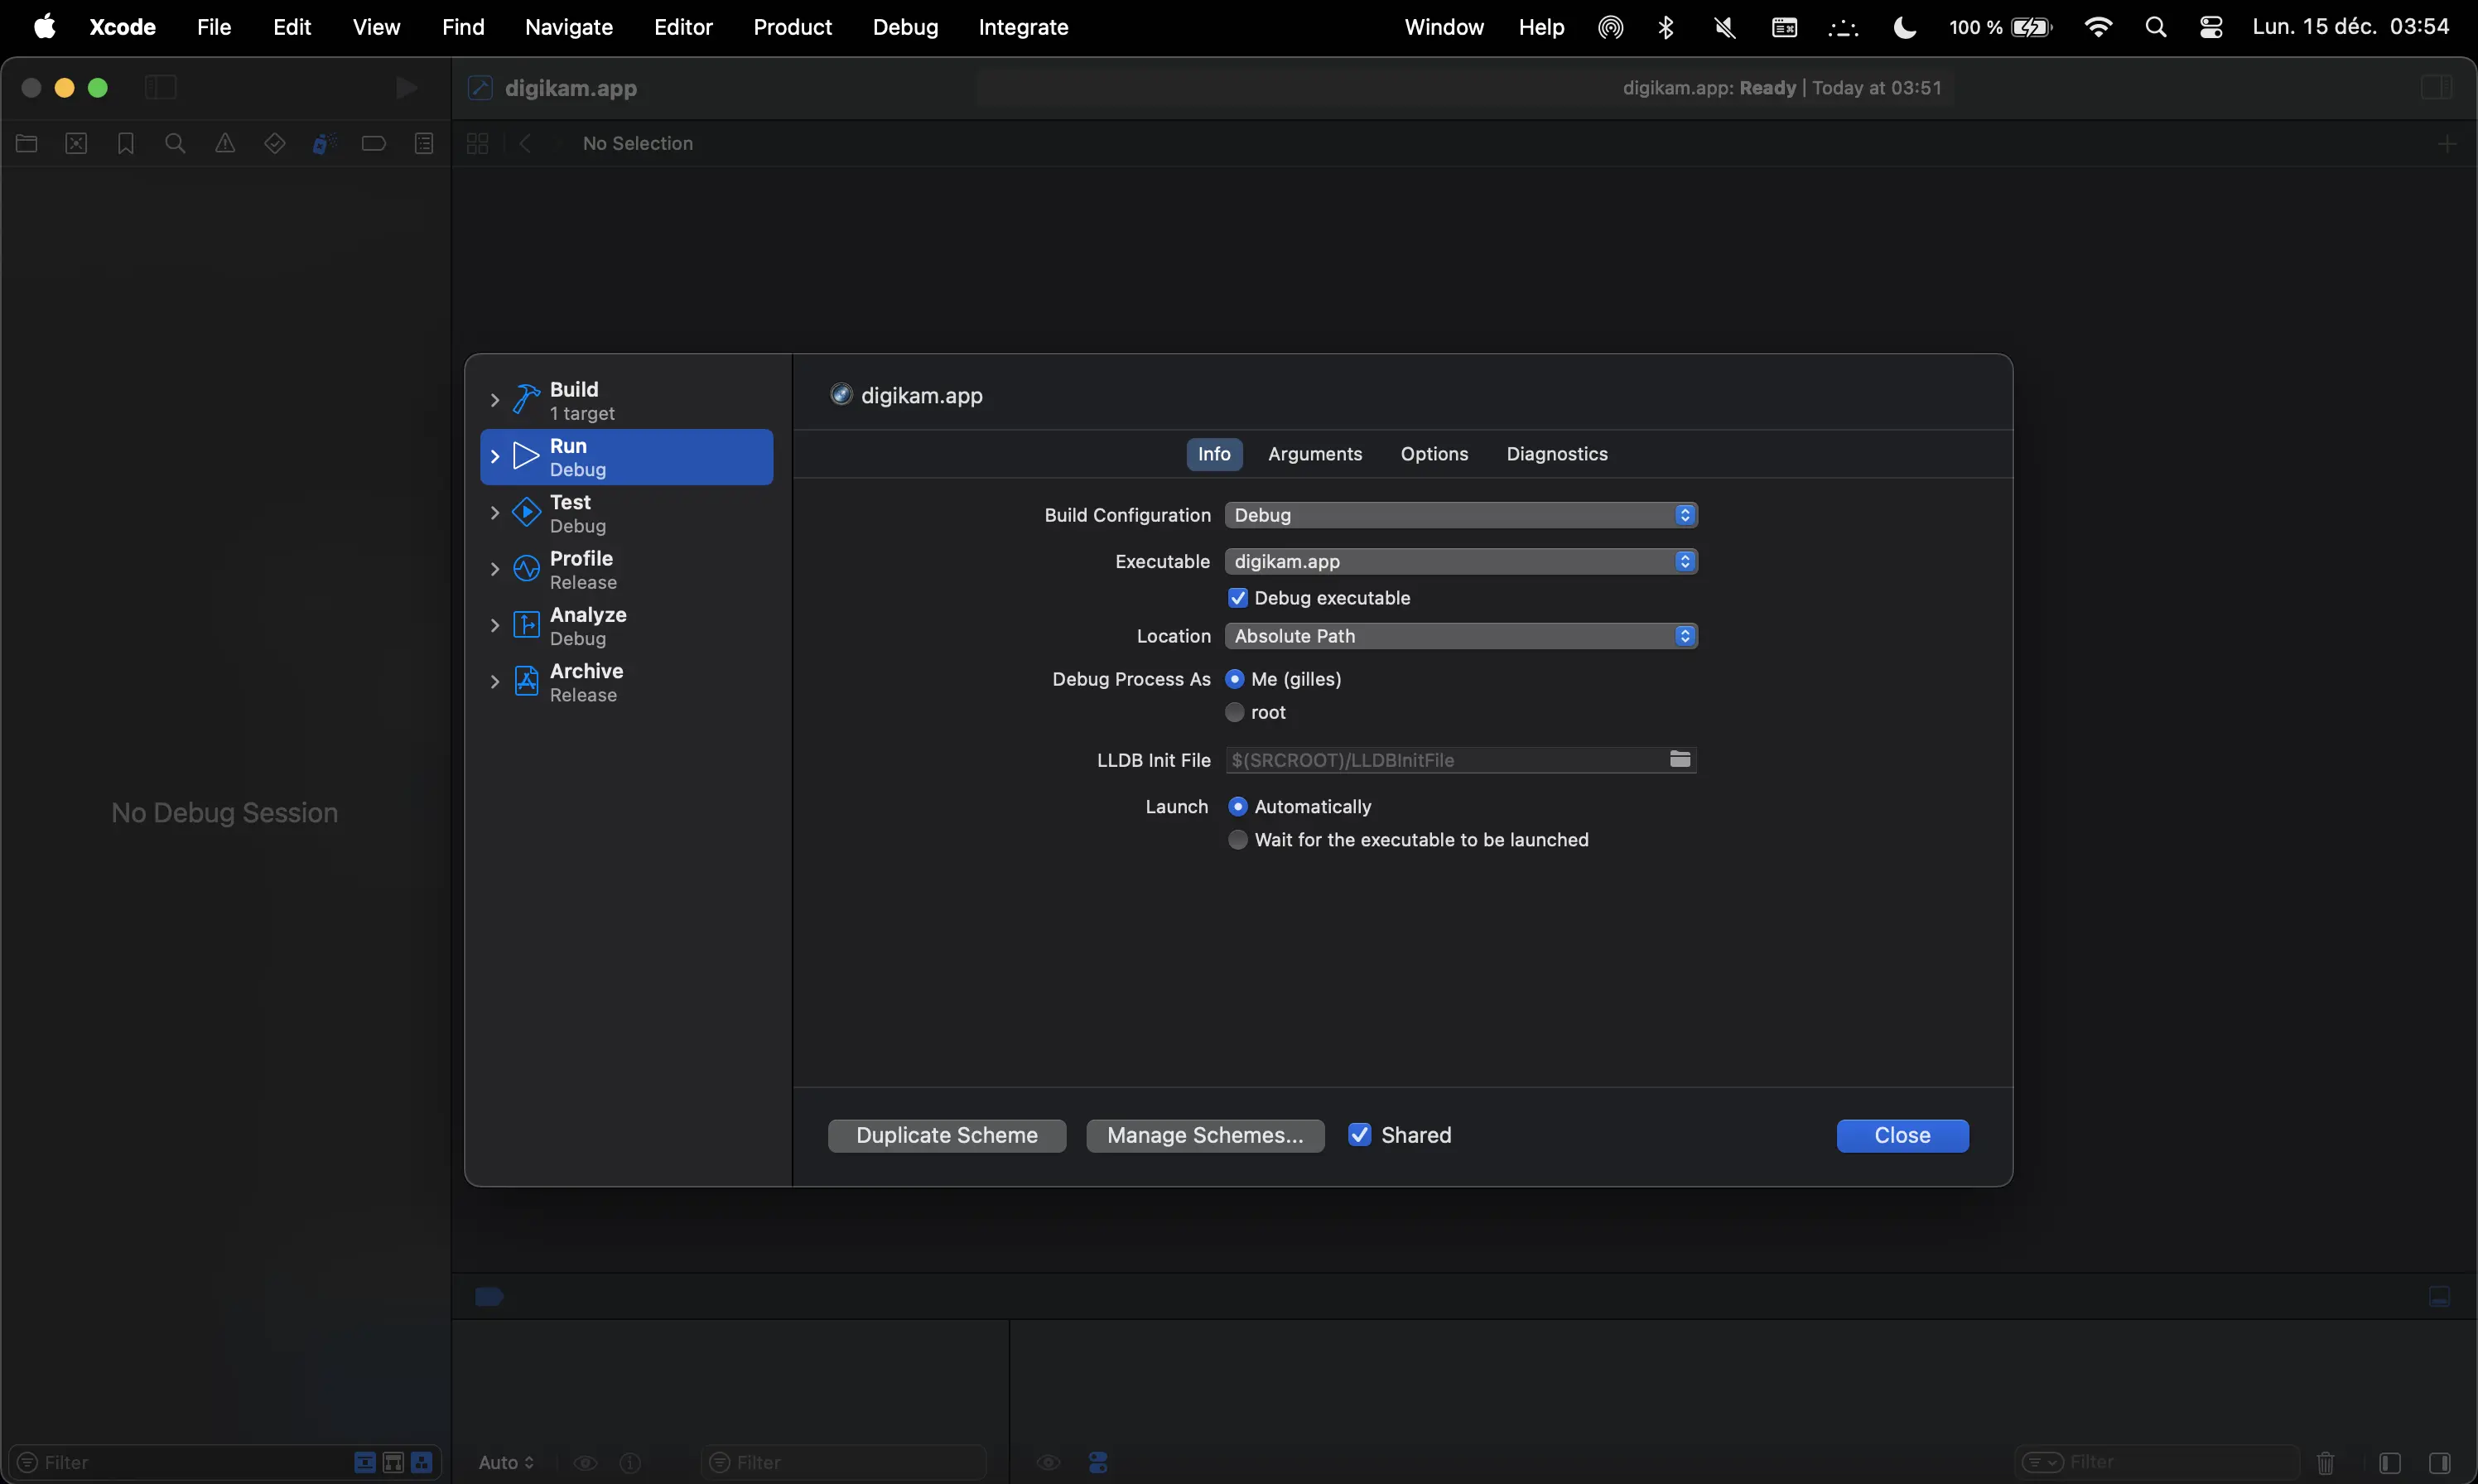
Task: Choose Wait for the executable to be launched
Action: pyautogui.click(x=1238, y=839)
